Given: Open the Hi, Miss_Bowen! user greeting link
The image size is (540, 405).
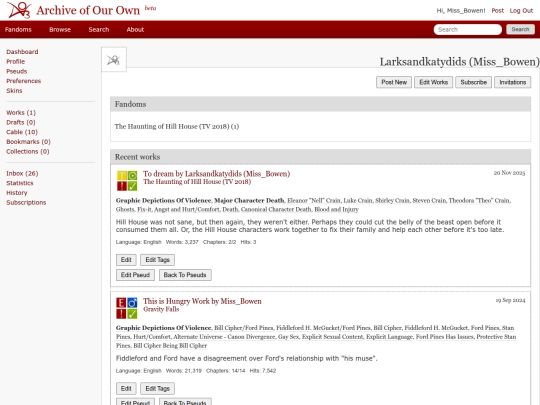Looking at the screenshot, I should pos(461,11).
